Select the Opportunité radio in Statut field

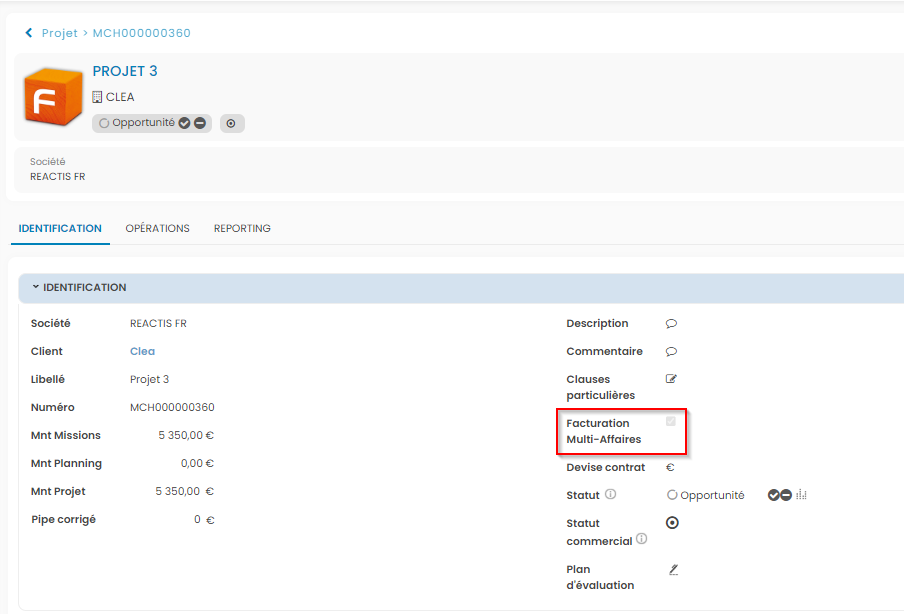(672, 495)
